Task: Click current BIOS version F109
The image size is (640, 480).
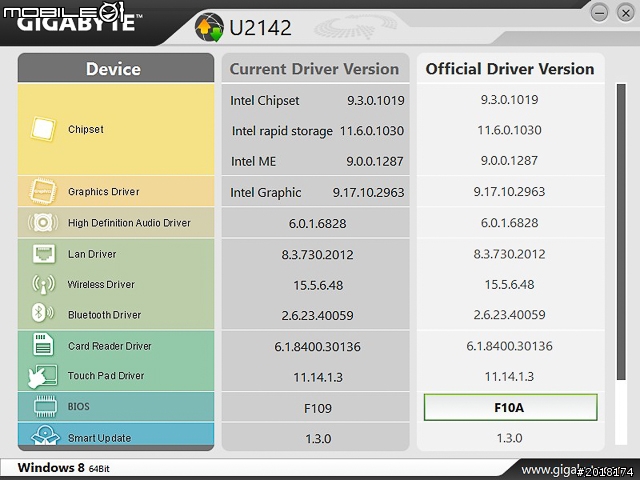Action: (x=318, y=408)
